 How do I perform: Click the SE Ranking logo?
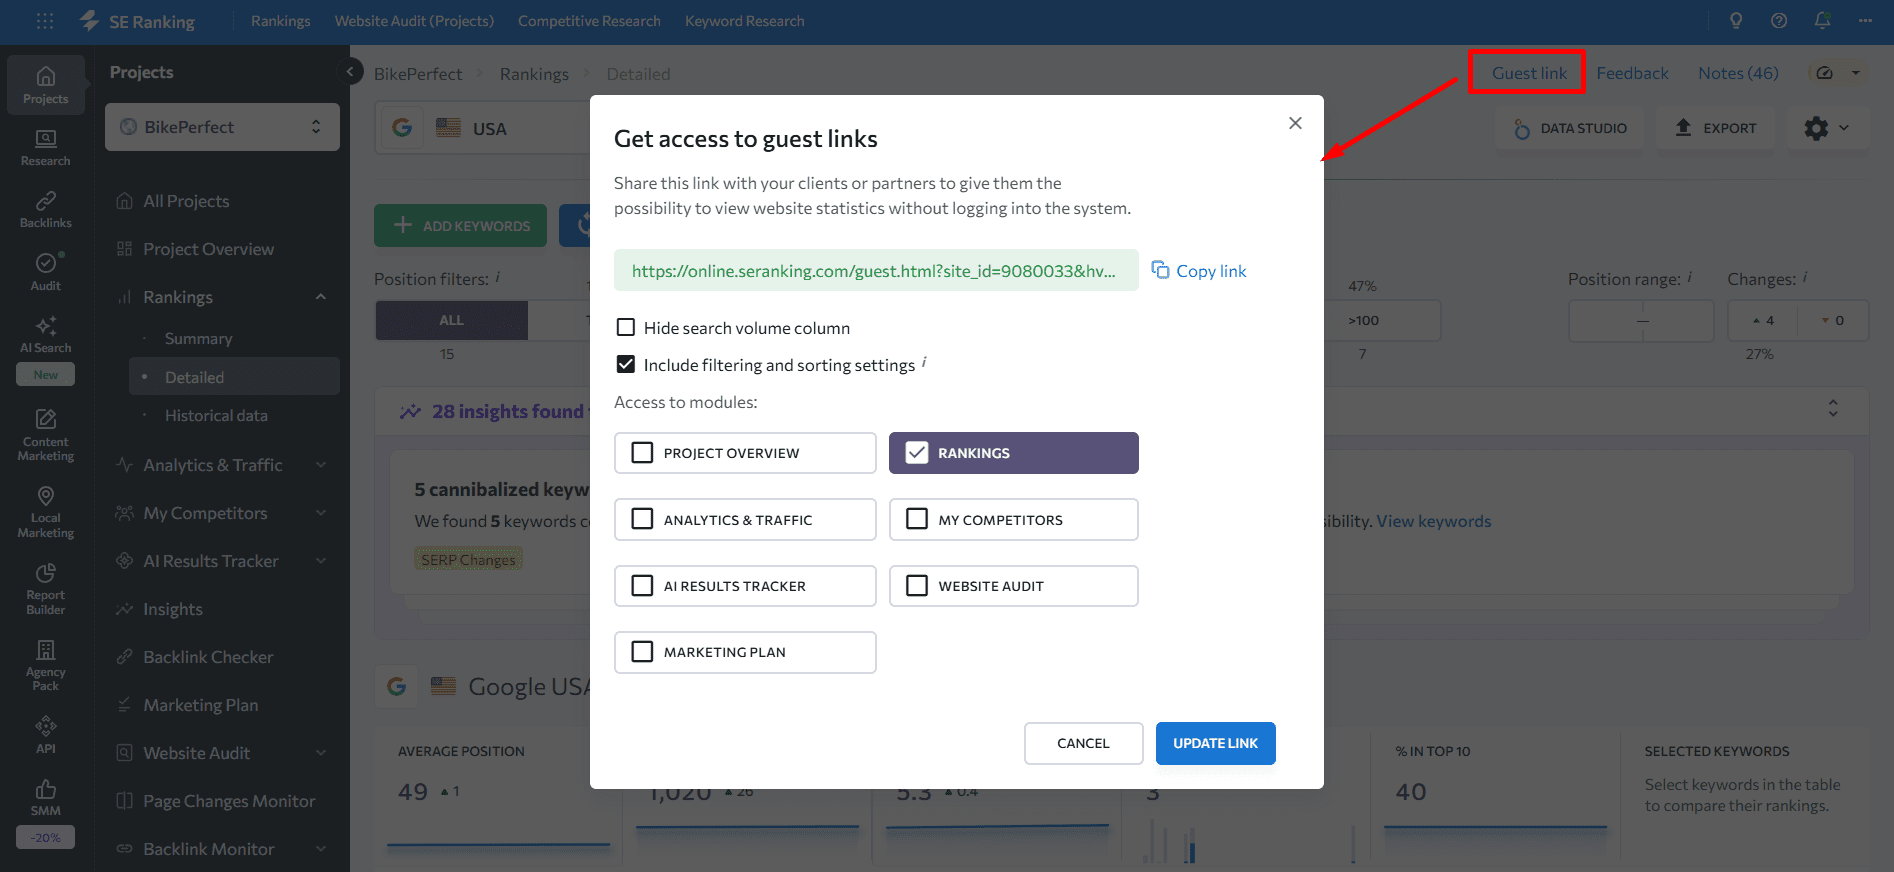click(137, 21)
